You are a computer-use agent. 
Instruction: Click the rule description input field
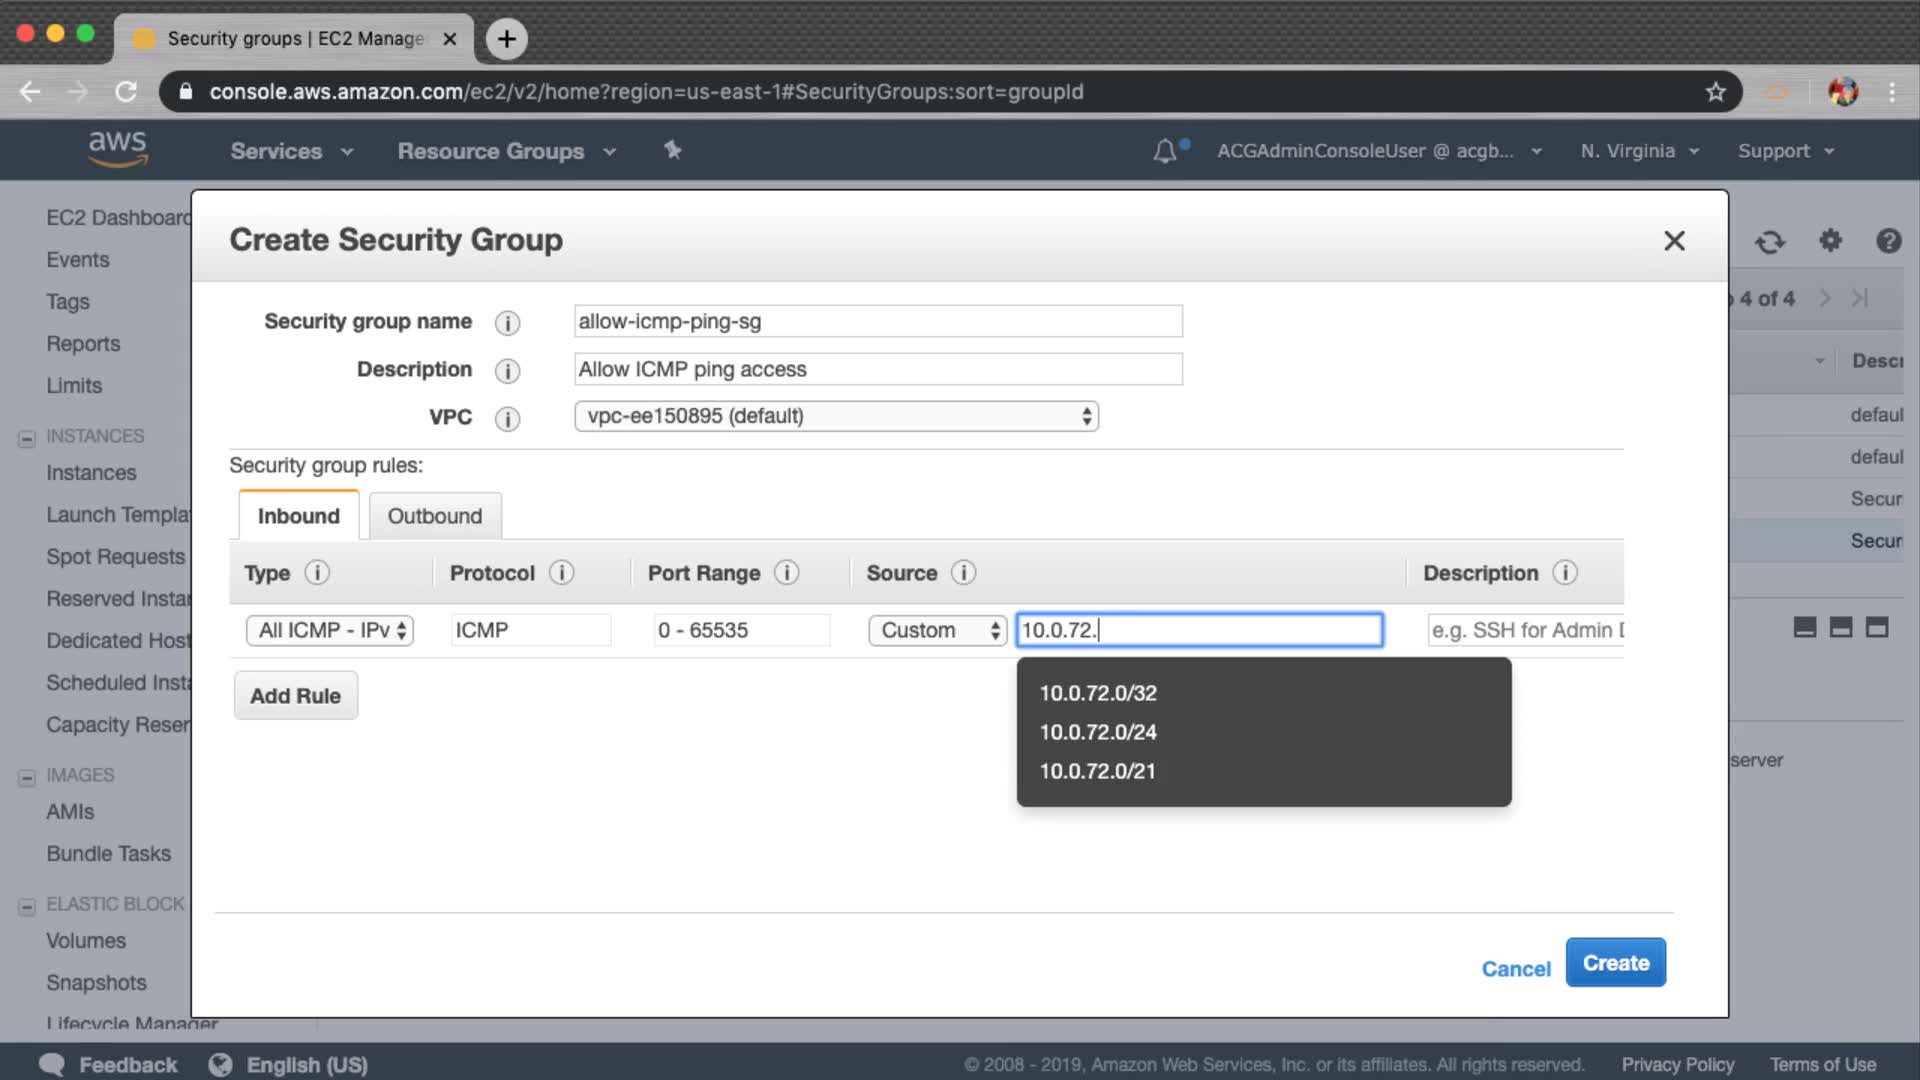(x=1524, y=630)
